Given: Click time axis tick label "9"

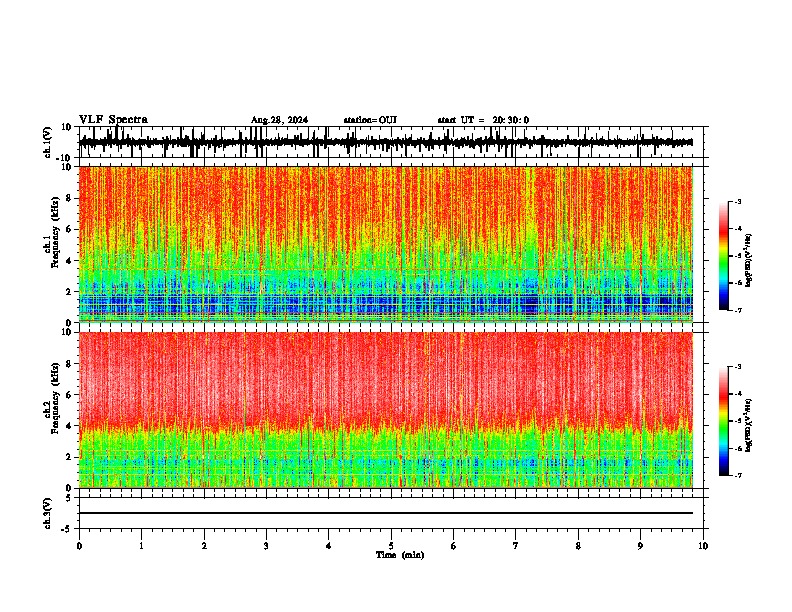Looking at the screenshot, I should tap(640, 546).
